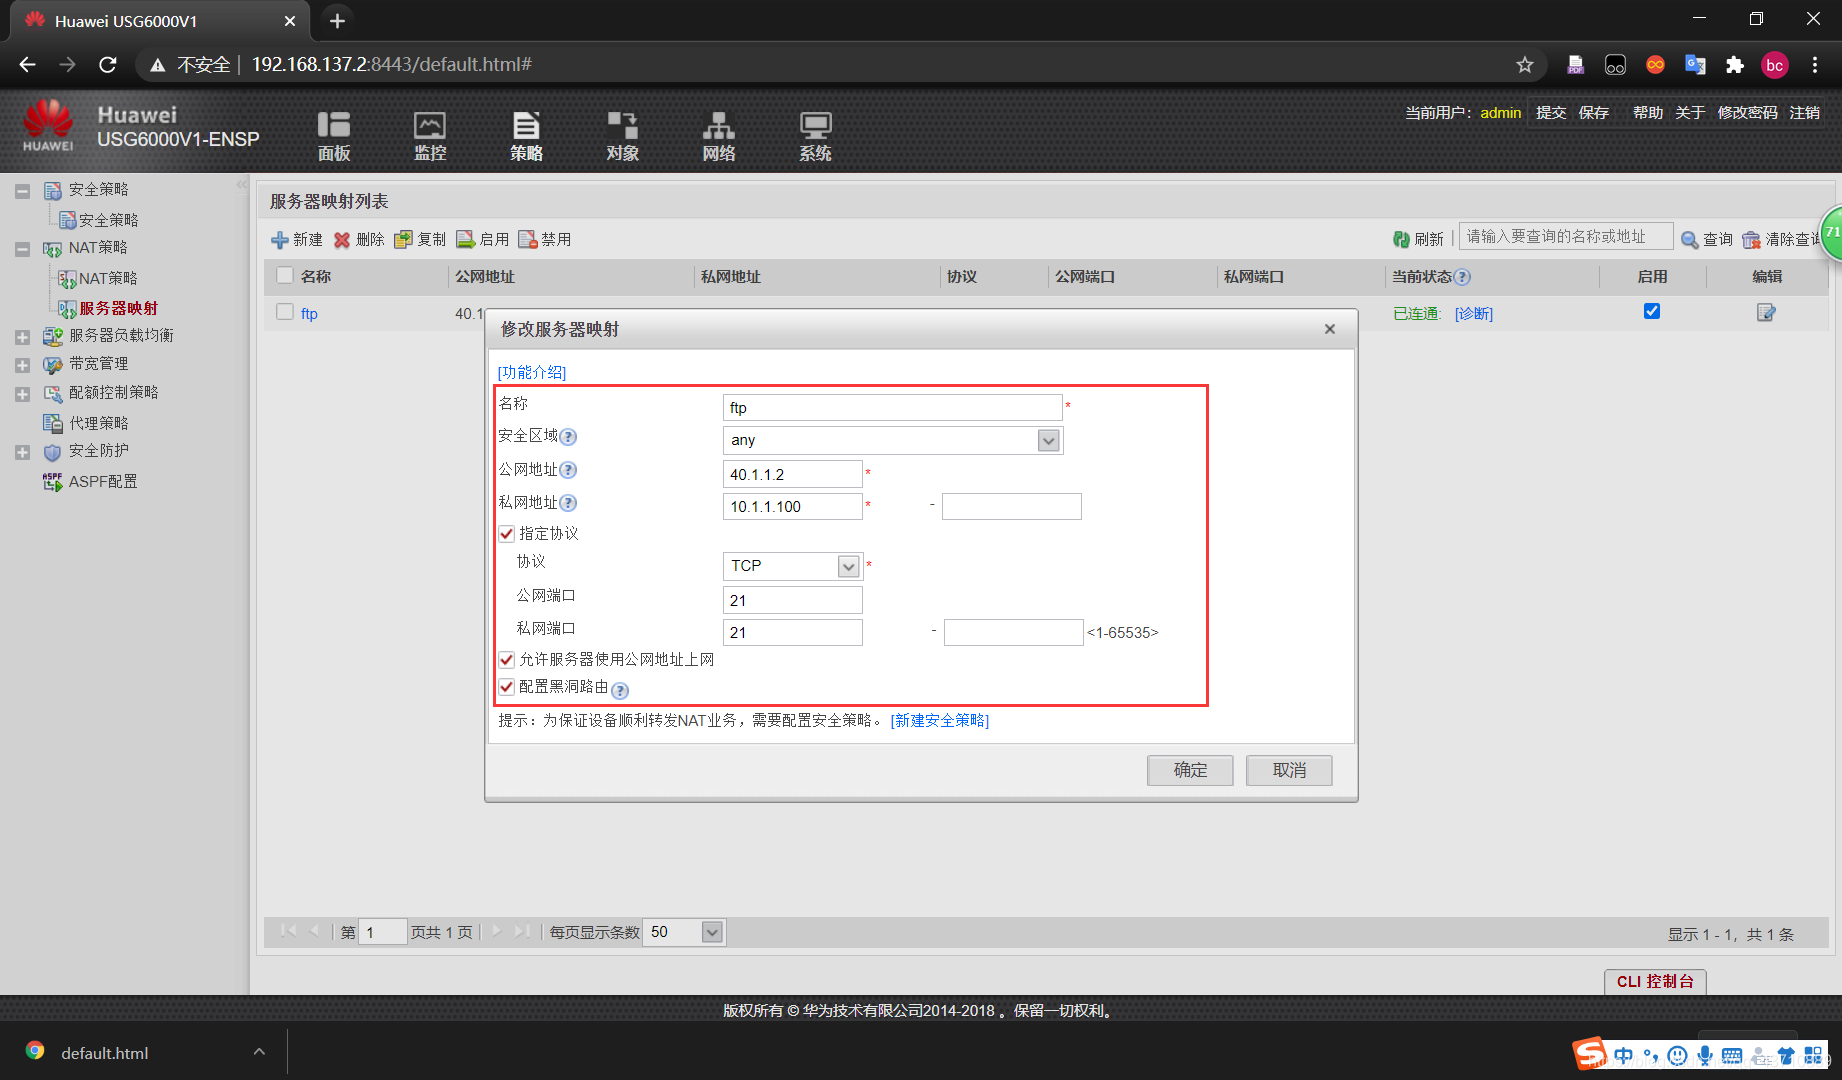
Task: Select ASPF配置 in the sidebar
Action: pos(103,481)
